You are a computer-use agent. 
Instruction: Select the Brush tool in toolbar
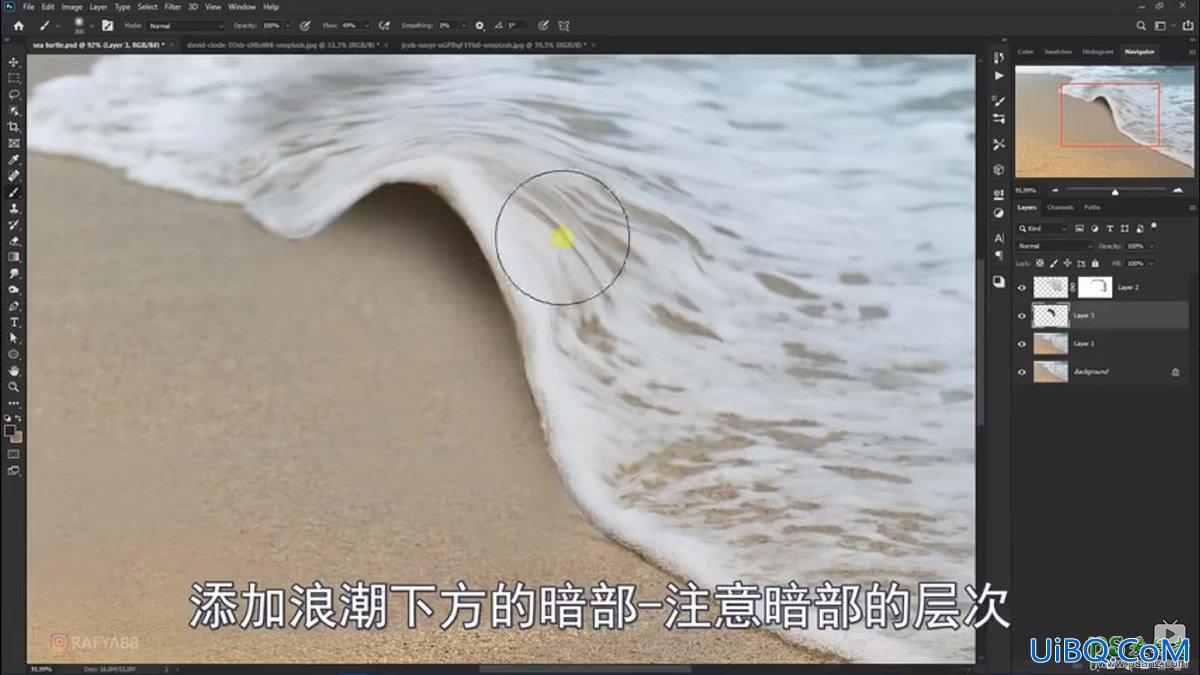(14, 192)
